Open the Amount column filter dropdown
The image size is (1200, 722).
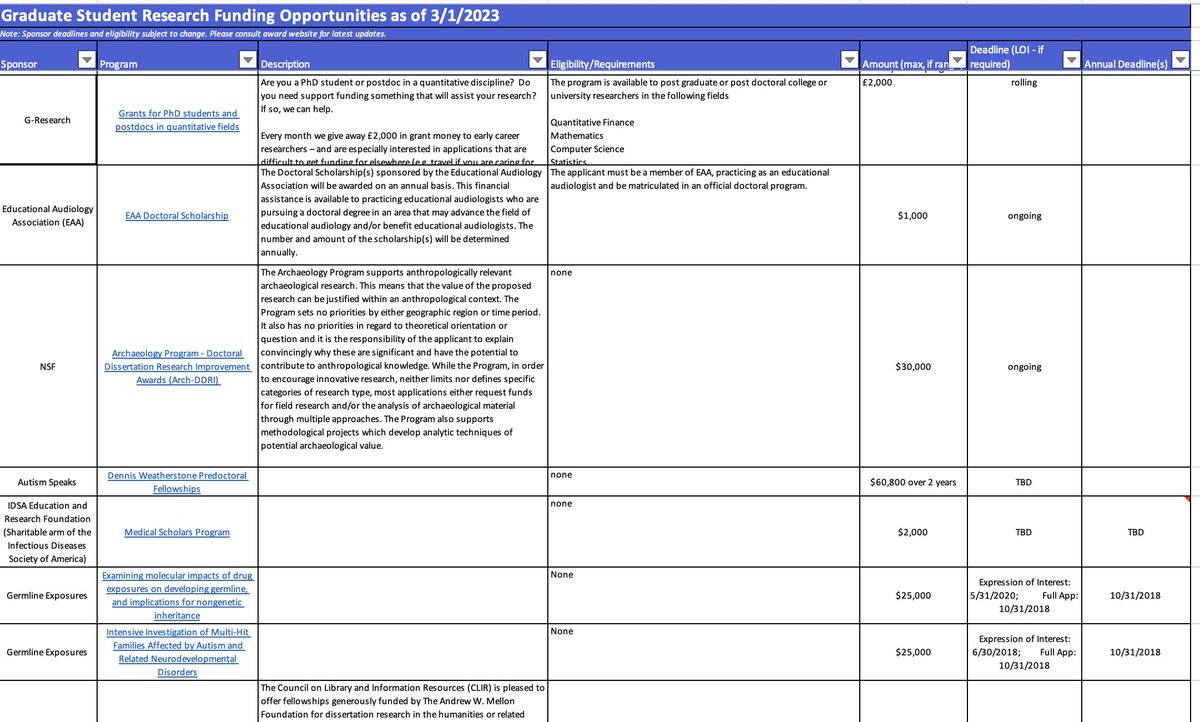[x=957, y=62]
